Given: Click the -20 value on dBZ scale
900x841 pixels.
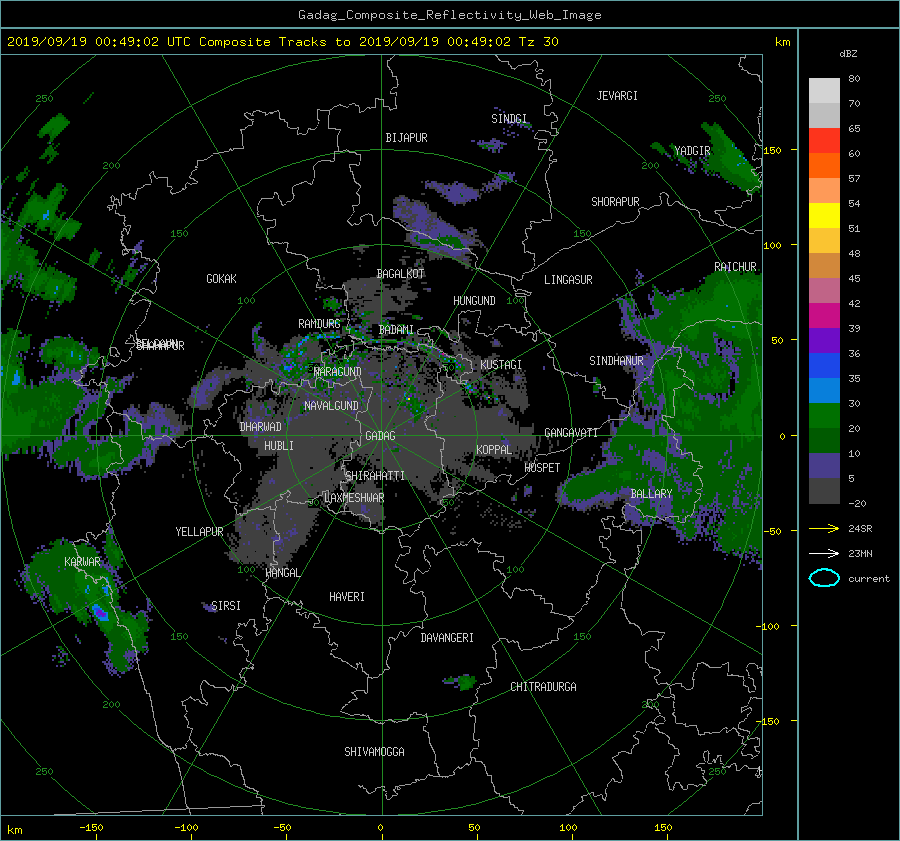Looking at the screenshot, I should tap(856, 503).
